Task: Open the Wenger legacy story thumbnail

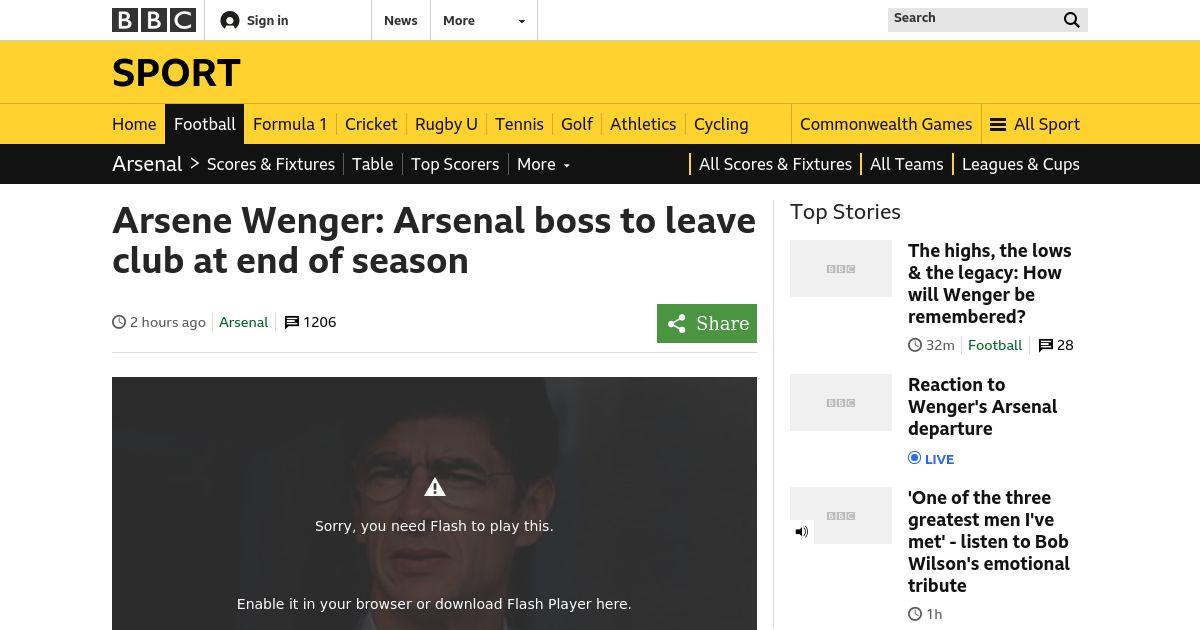Action: pyautogui.click(x=841, y=268)
